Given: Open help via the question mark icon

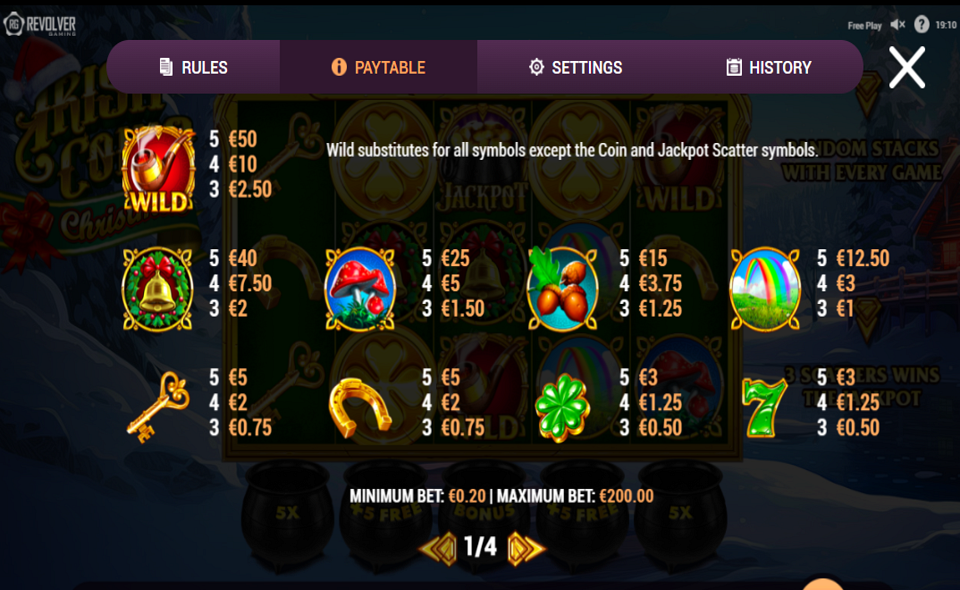Looking at the screenshot, I should (x=921, y=24).
